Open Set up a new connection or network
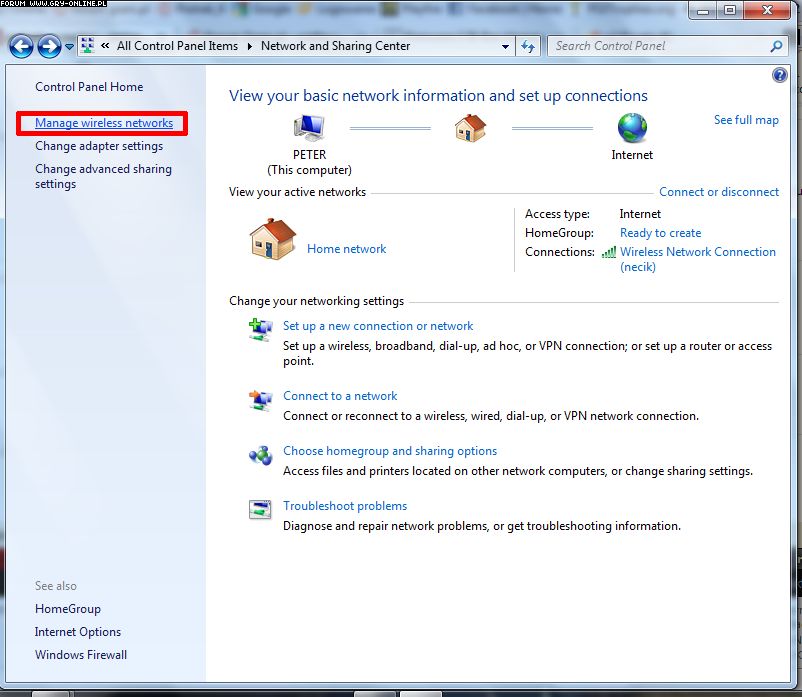 coord(378,326)
